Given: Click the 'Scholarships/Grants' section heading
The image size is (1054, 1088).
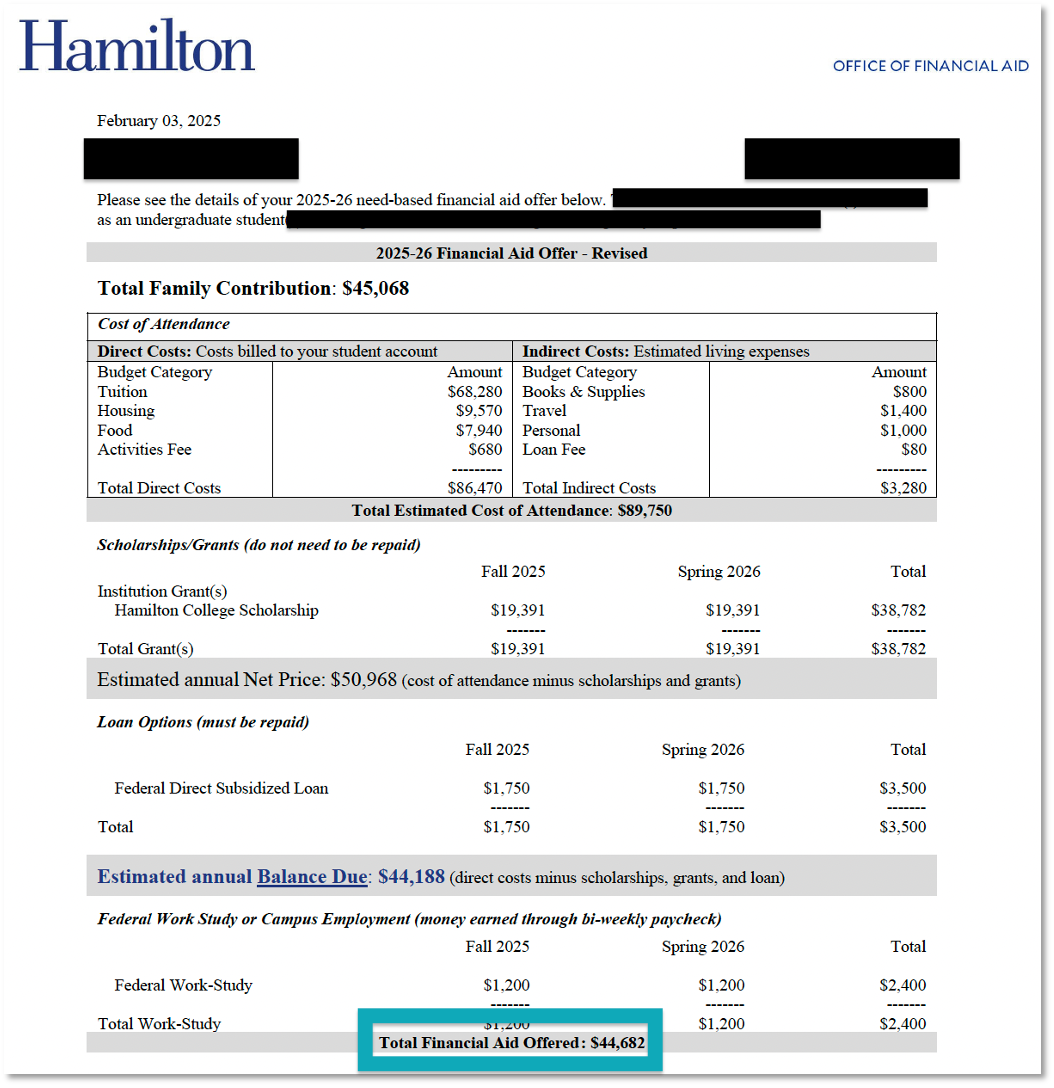Looking at the screenshot, I should tap(259, 545).
